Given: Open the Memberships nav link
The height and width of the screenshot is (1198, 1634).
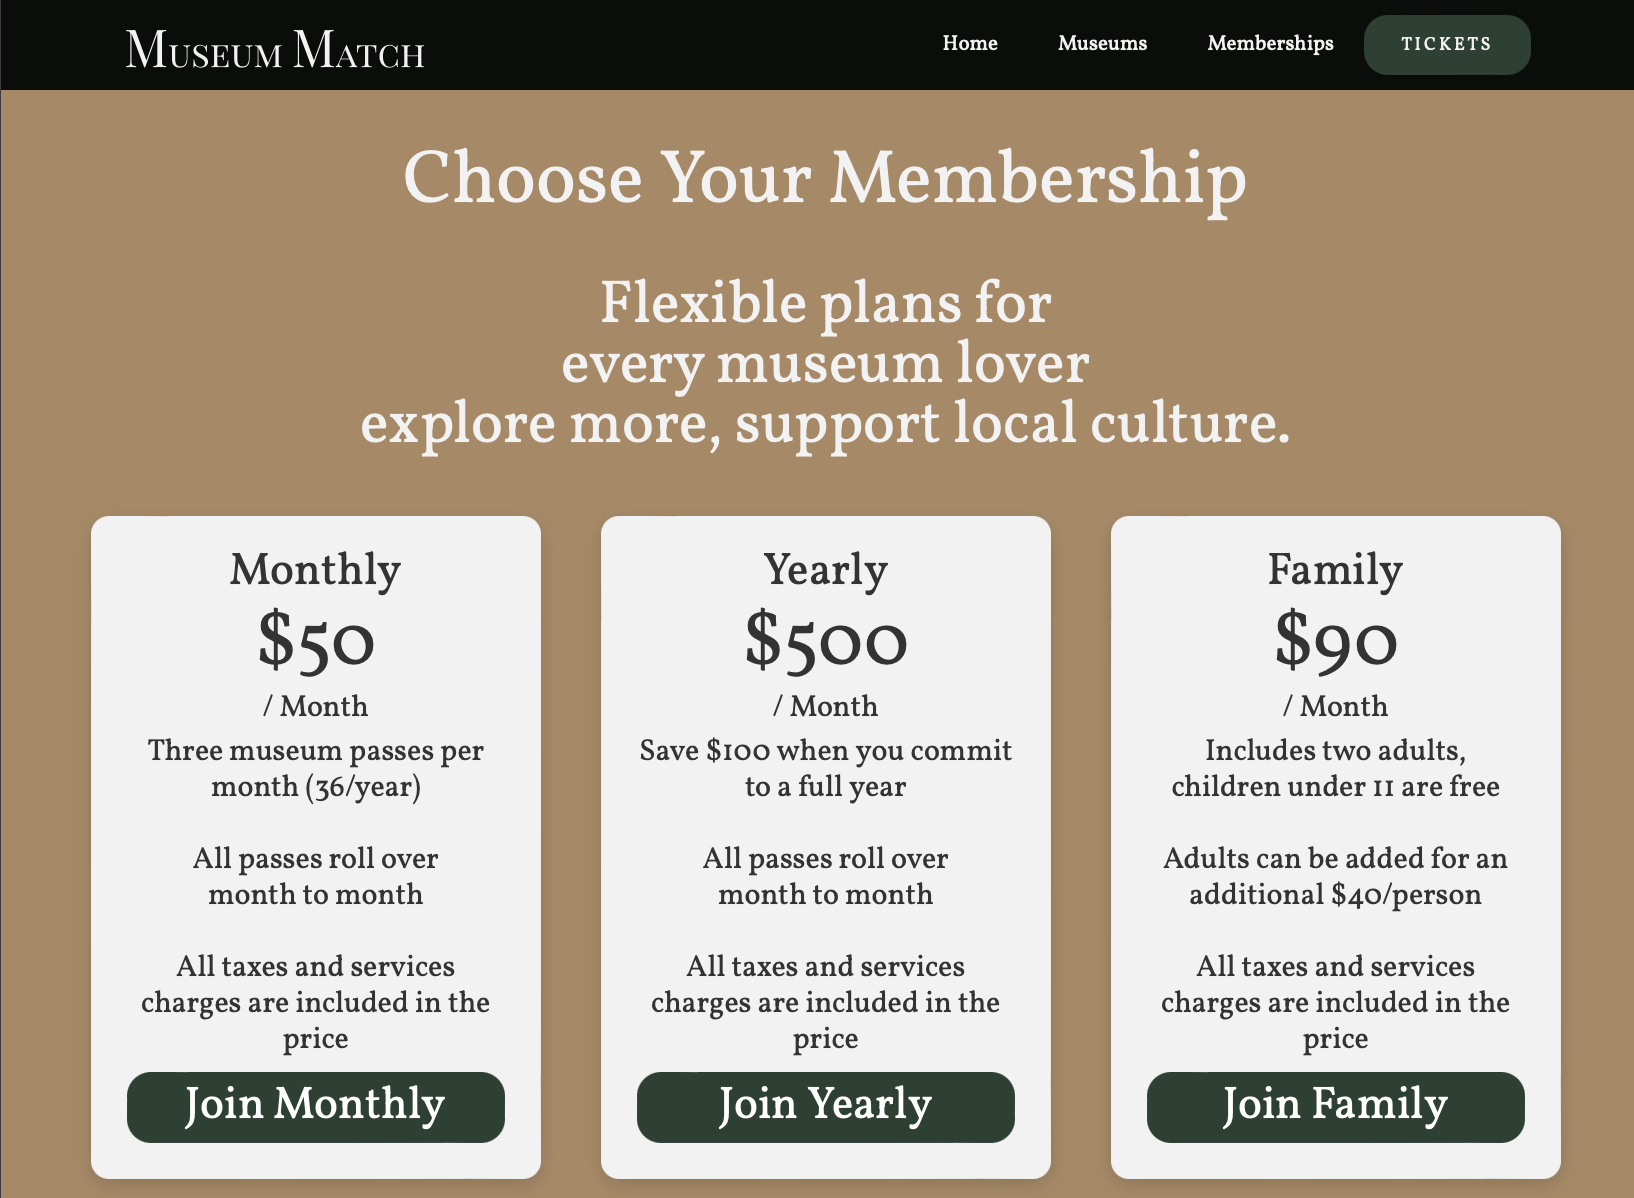Looking at the screenshot, I should pyautogui.click(x=1270, y=43).
